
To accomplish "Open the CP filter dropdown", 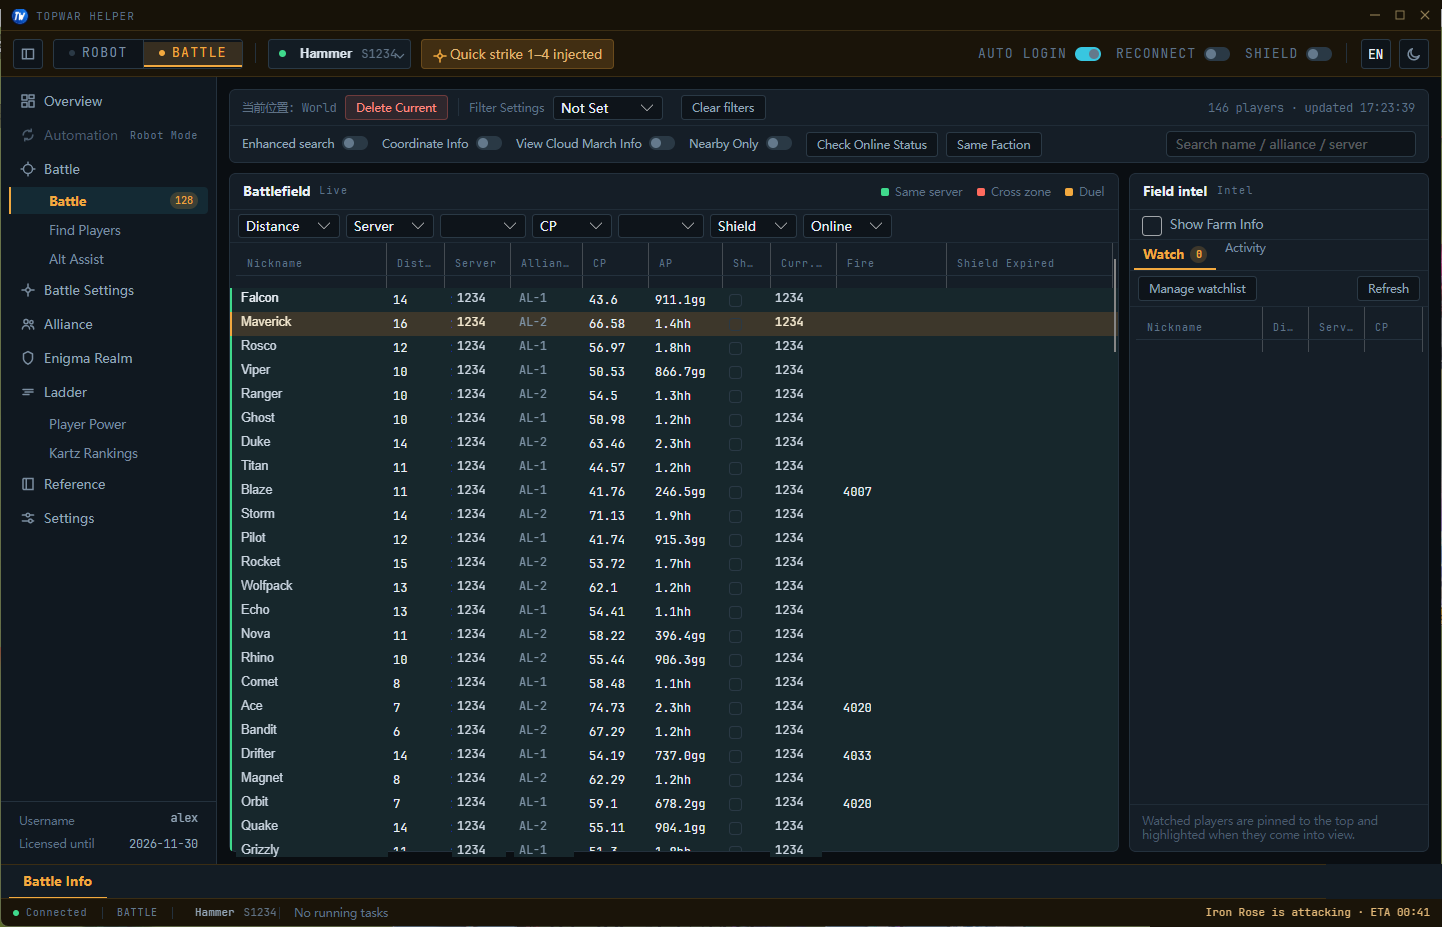I will [x=572, y=226].
